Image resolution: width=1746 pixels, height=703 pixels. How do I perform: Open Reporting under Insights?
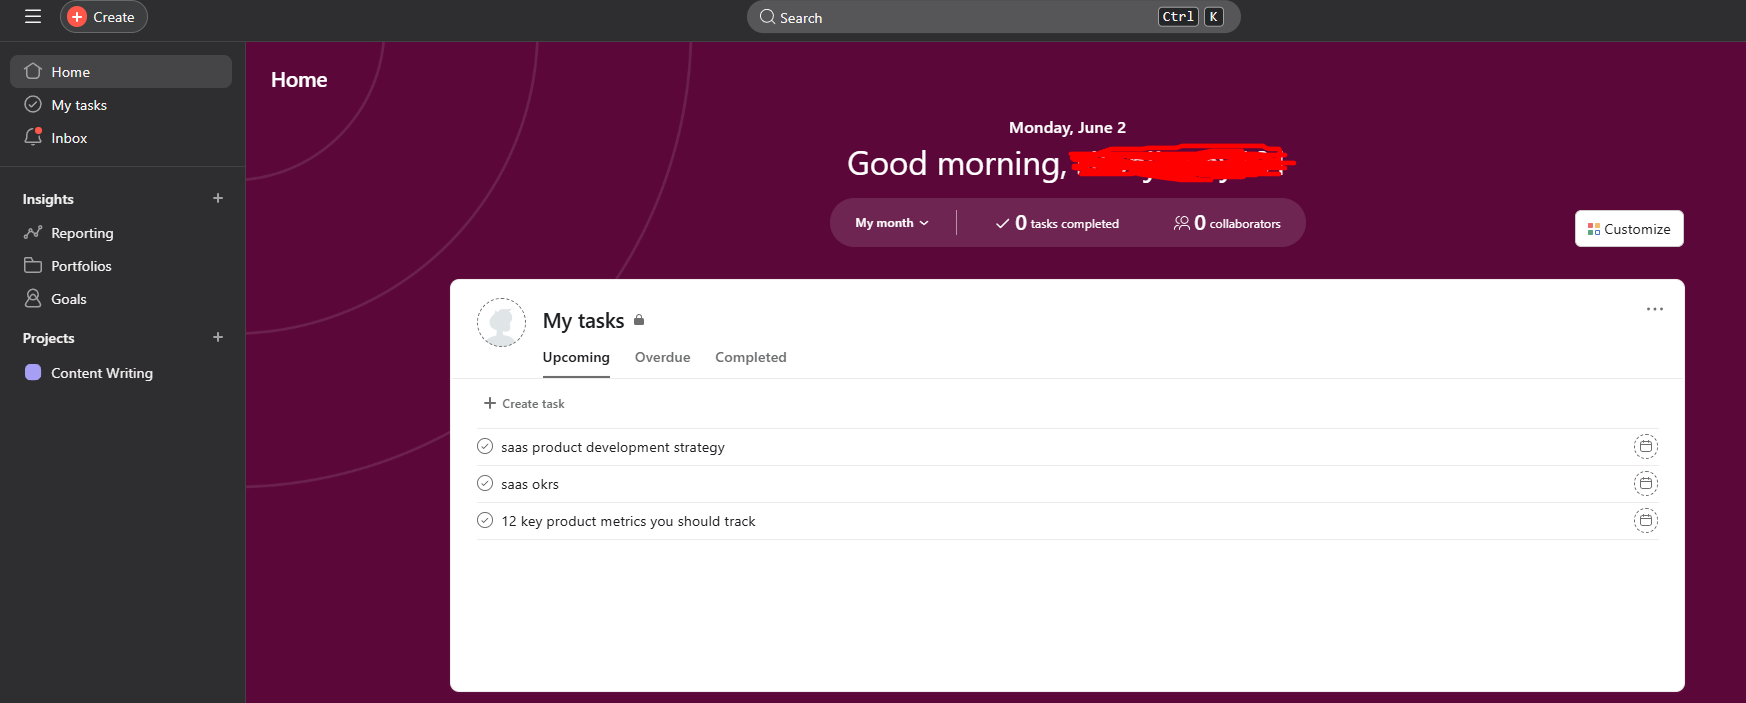[121, 233]
